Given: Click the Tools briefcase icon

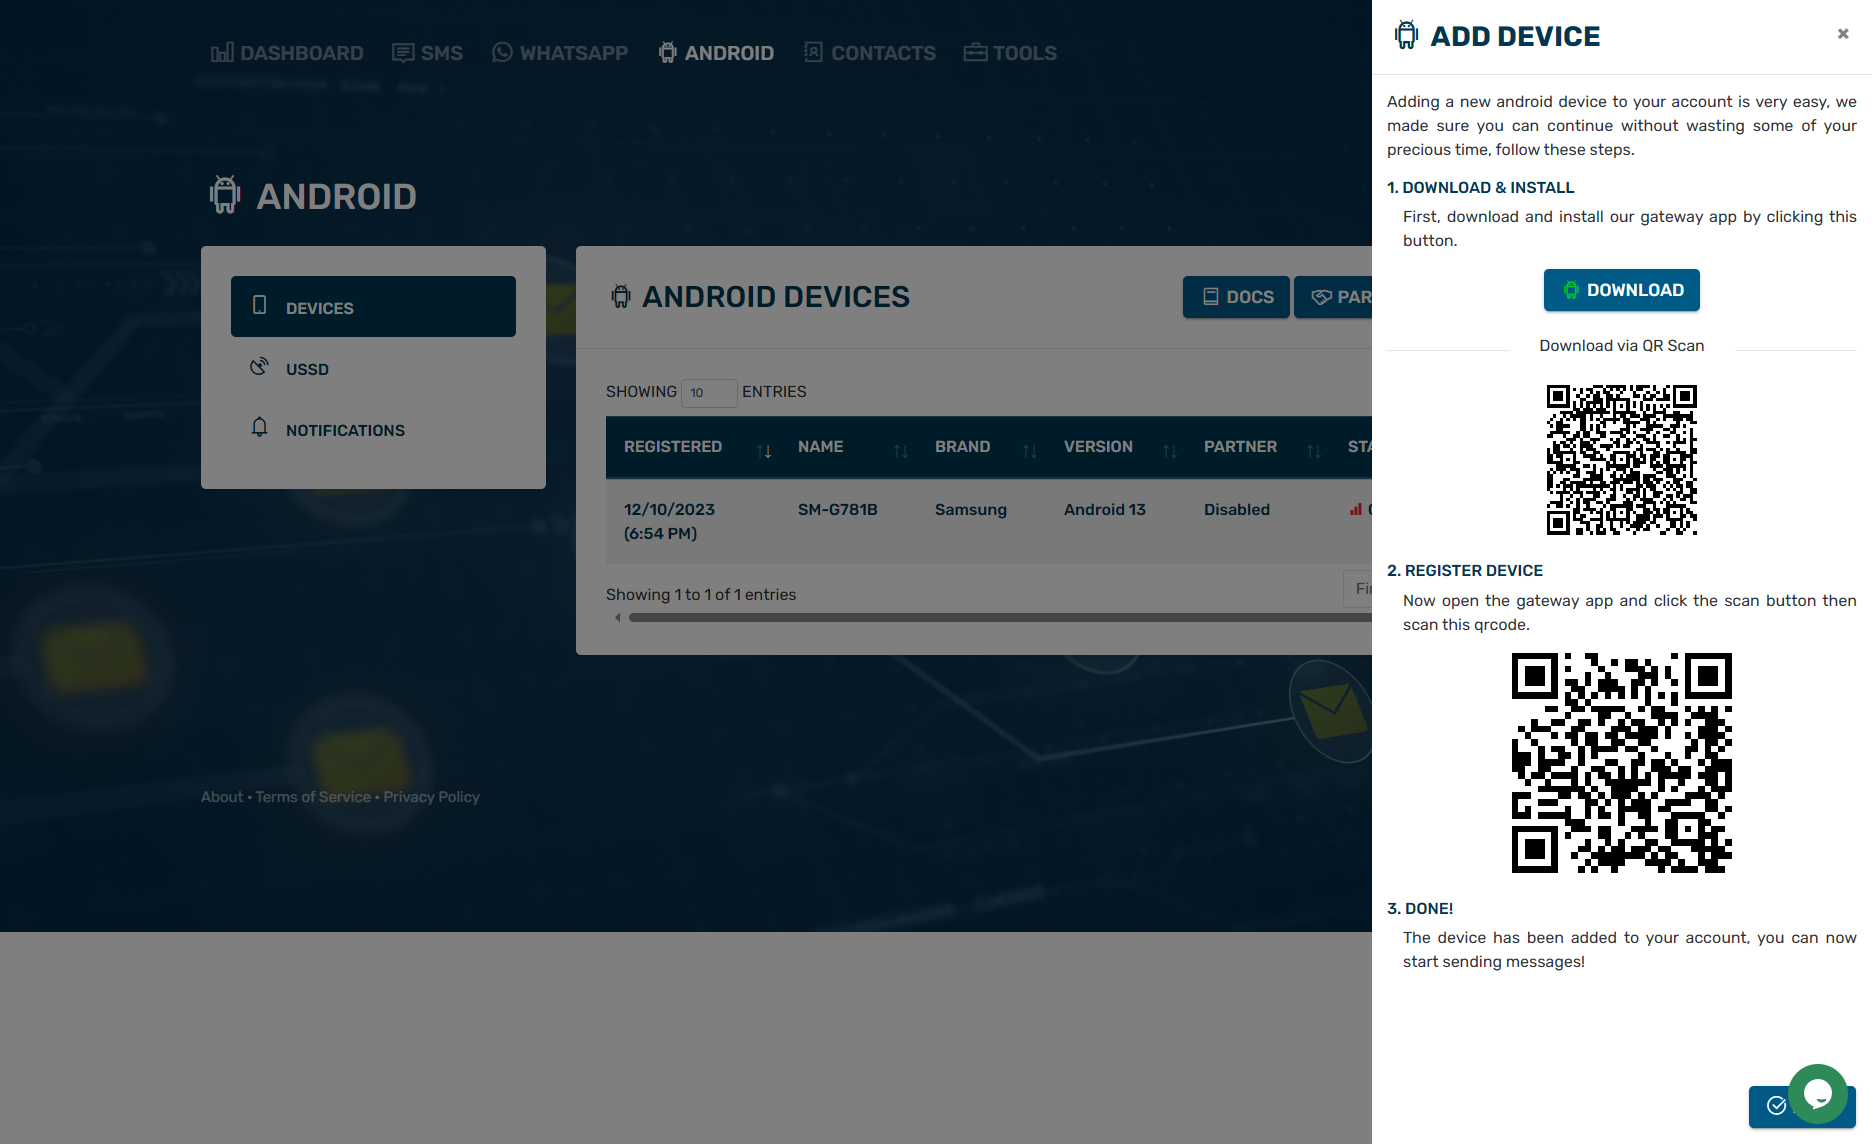Looking at the screenshot, I should tap(975, 52).
